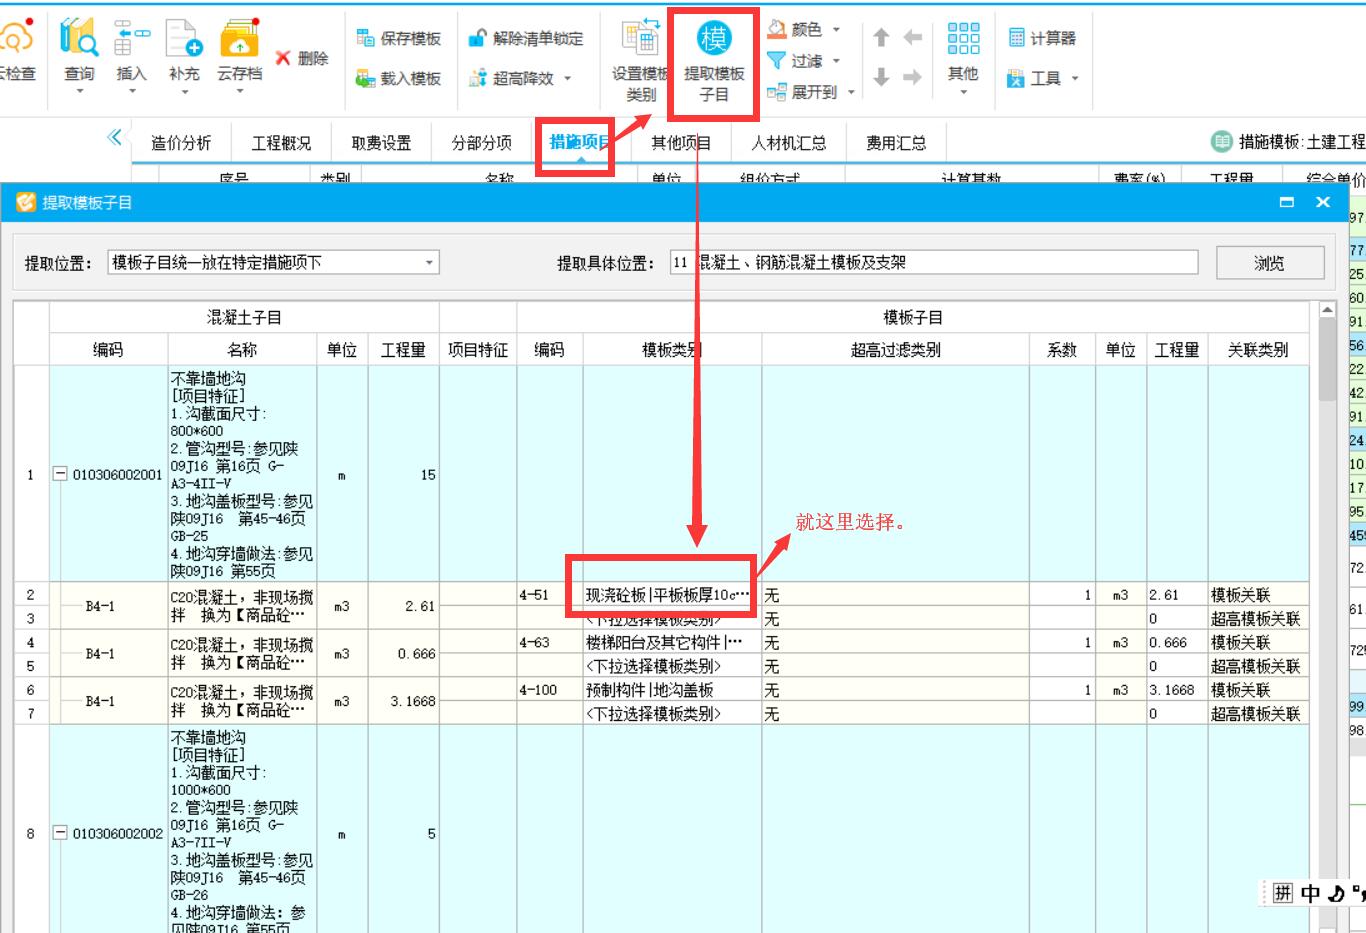The width and height of the screenshot is (1366, 933).
Task: Open the 其他 (other) grid icon
Action: (963, 38)
